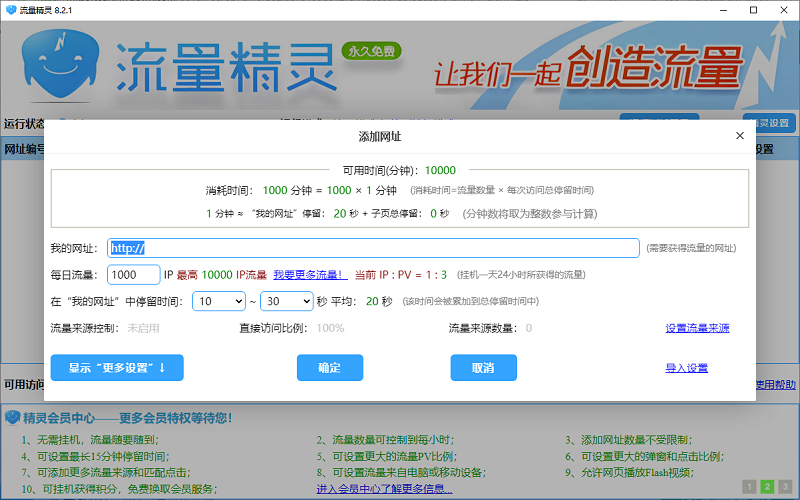Go to page 1 of member tips
Image resolution: width=800 pixels, height=500 pixels.
tap(748, 487)
